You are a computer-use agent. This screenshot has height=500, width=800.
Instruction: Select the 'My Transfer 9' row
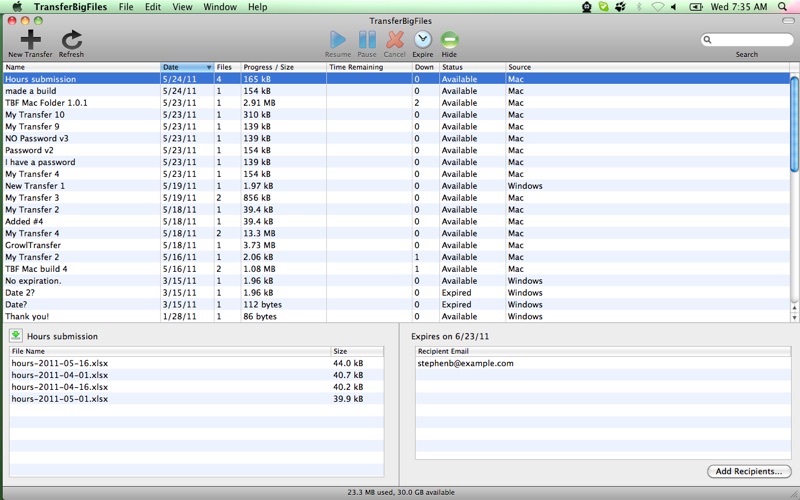coord(396,126)
